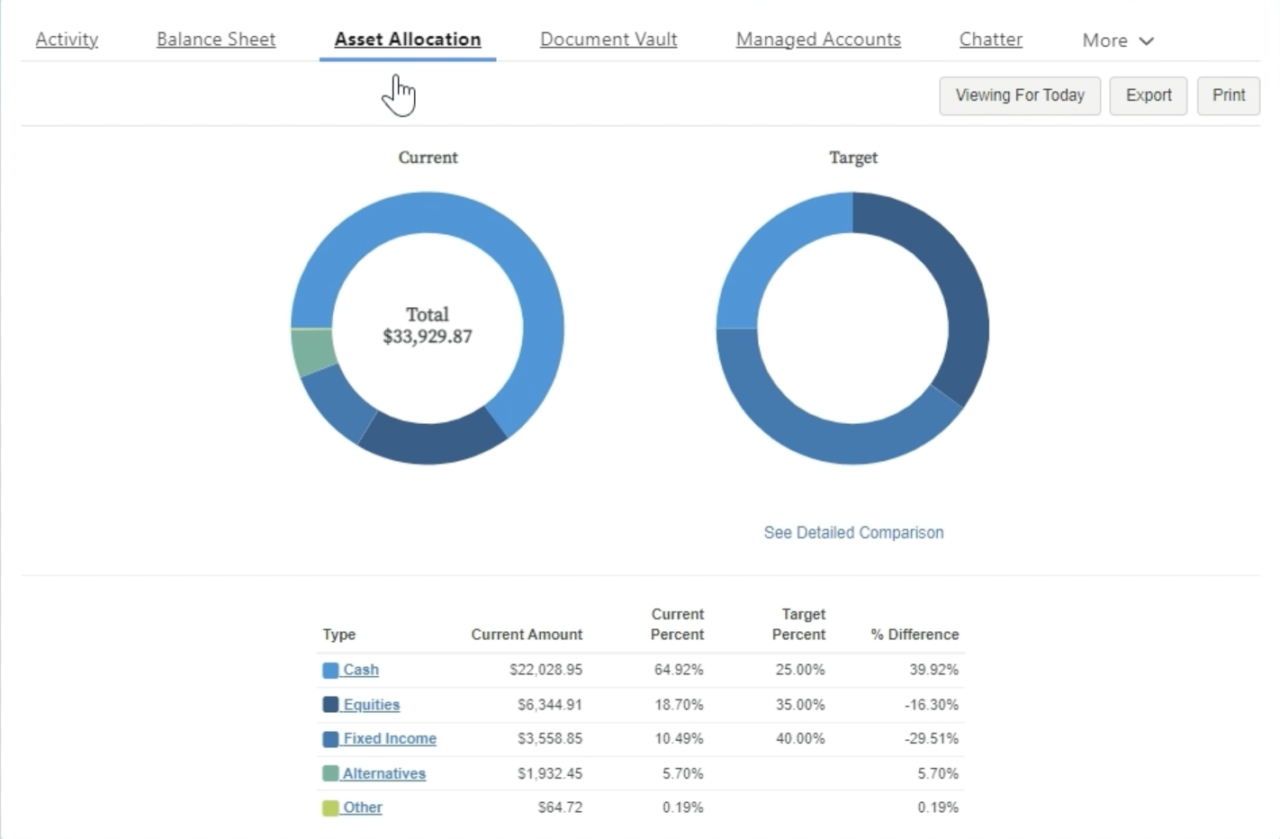The width and height of the screenshot is (1280, 839).
Task: Click the Fixed Income legend square
Action: click(x=329, y=738)
